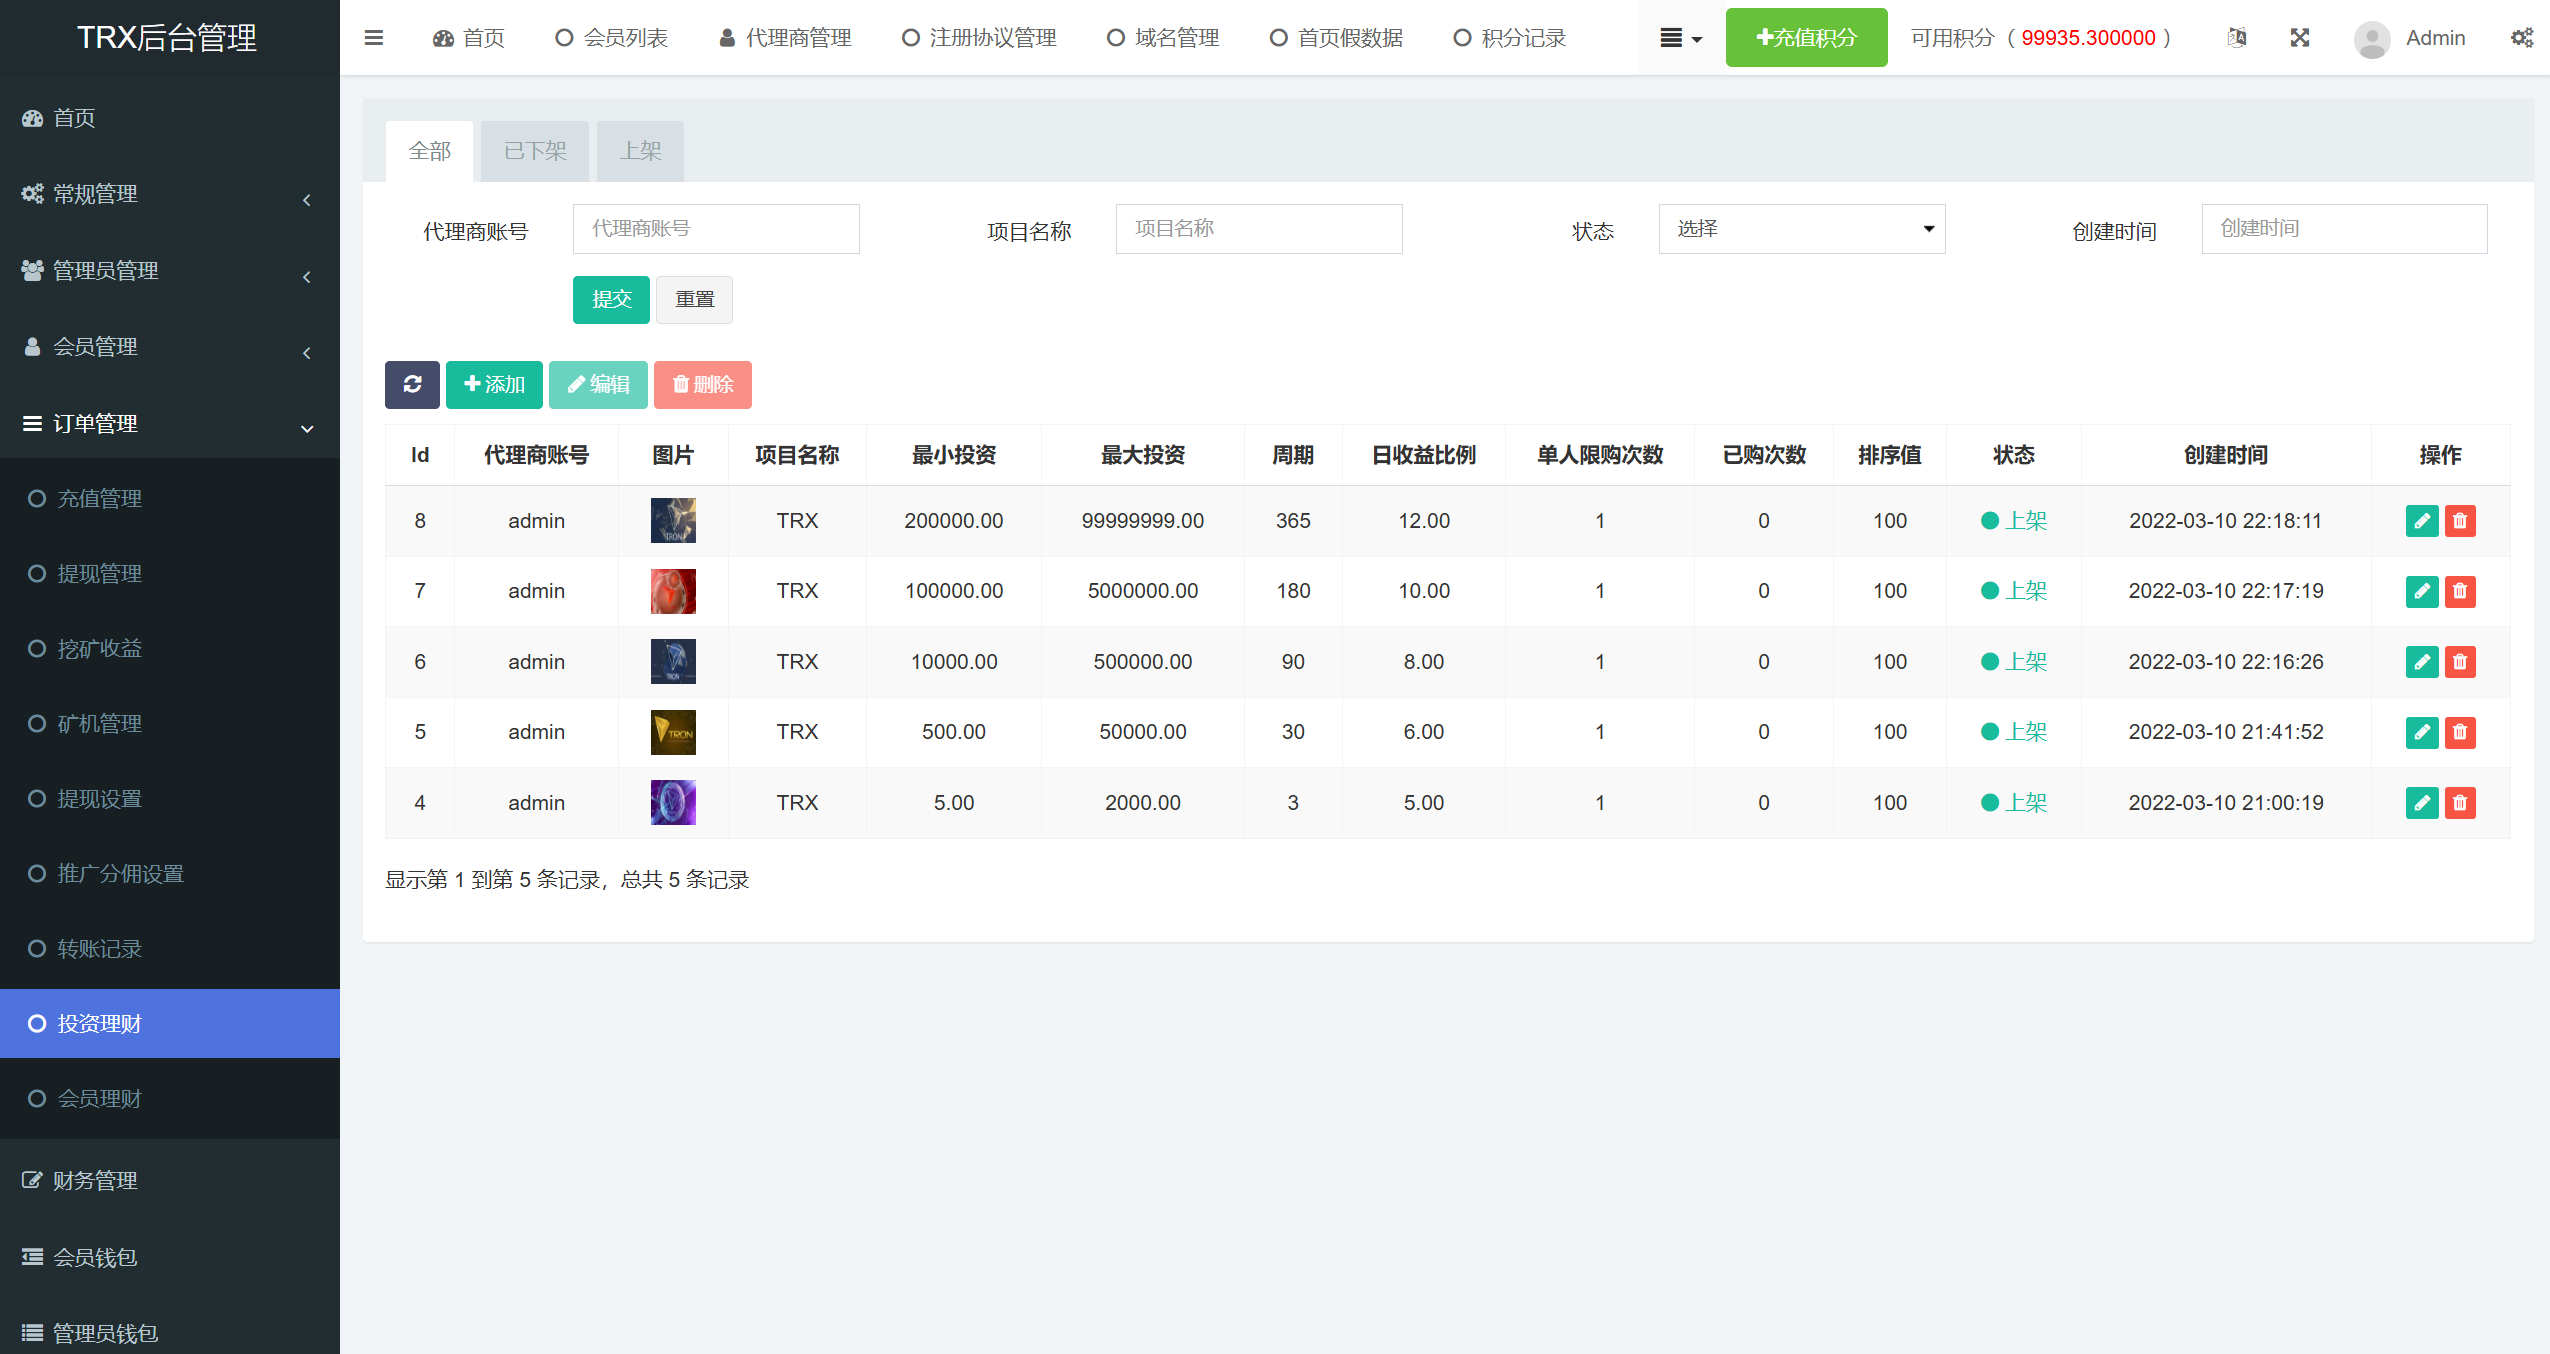
Task: Click the edit pencil icon for row Id 8
Action: (2421, 521)
